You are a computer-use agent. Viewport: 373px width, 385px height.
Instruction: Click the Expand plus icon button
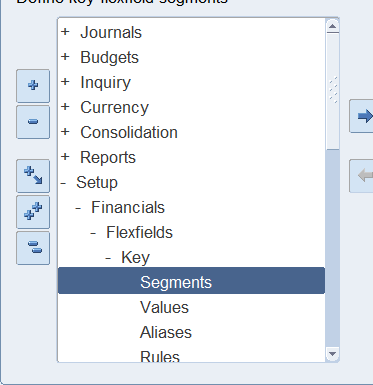pos(33,86)
